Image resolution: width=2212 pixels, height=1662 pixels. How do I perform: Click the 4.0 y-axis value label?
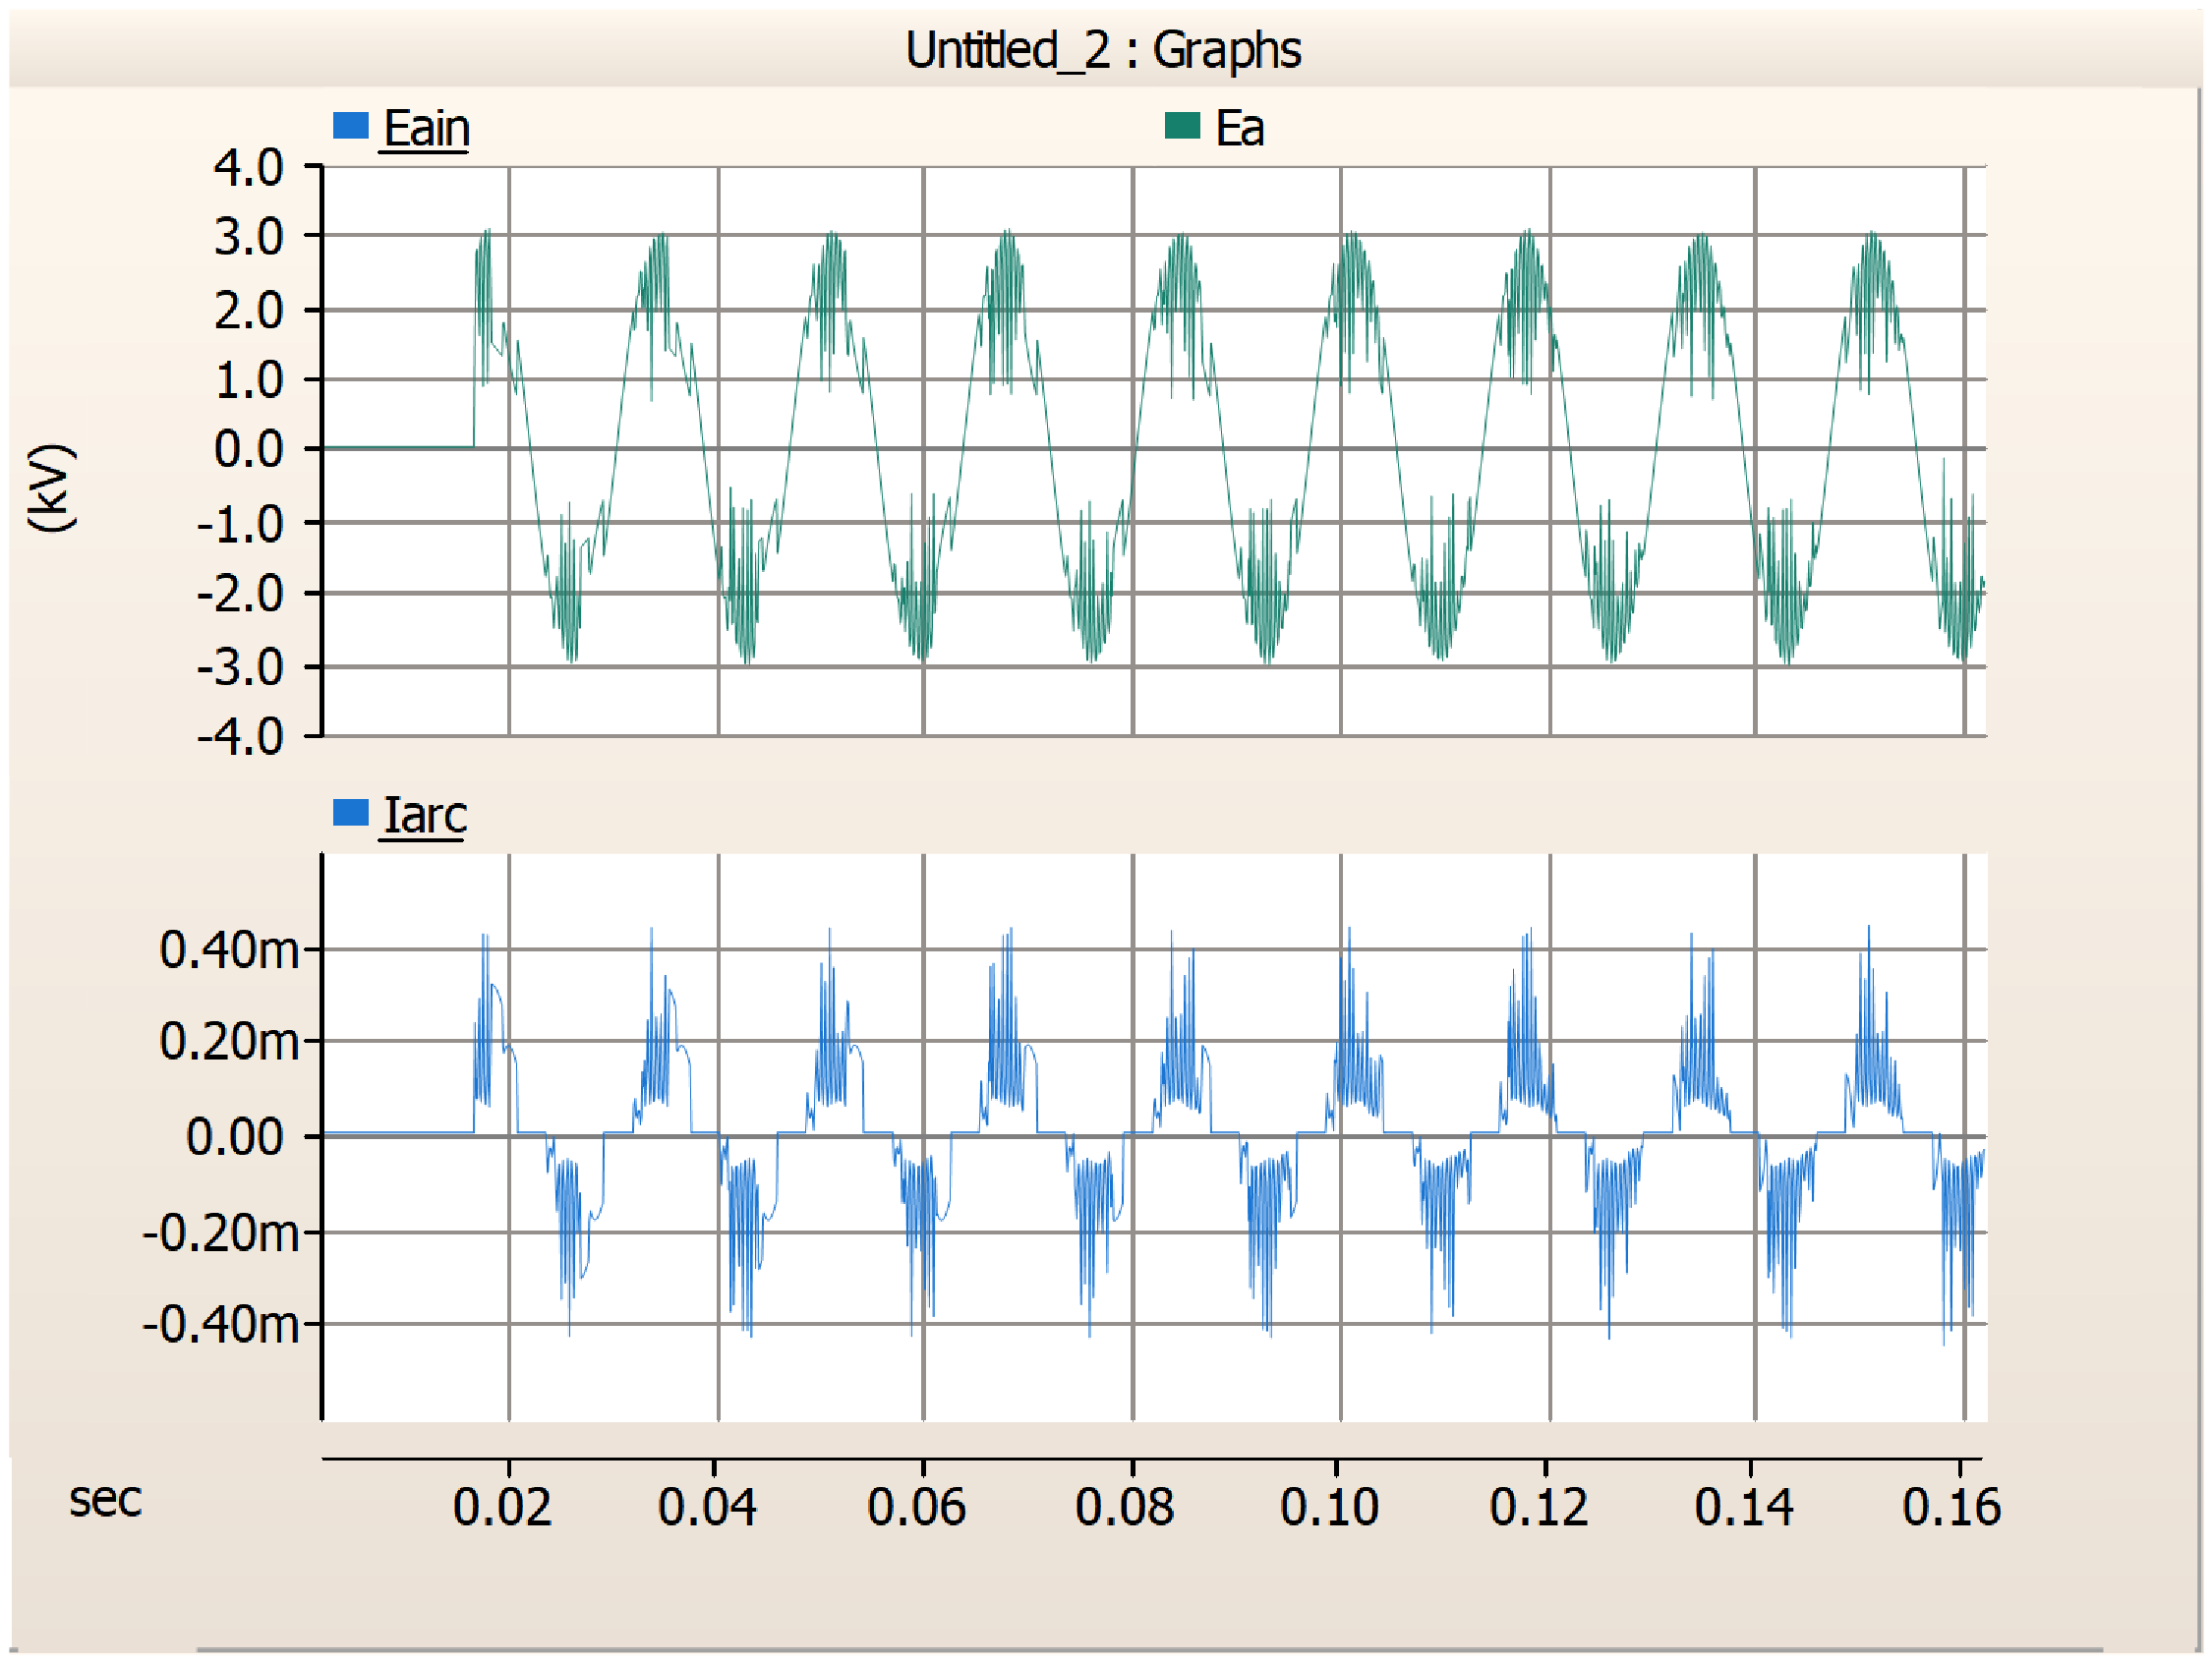click(249, 168)
